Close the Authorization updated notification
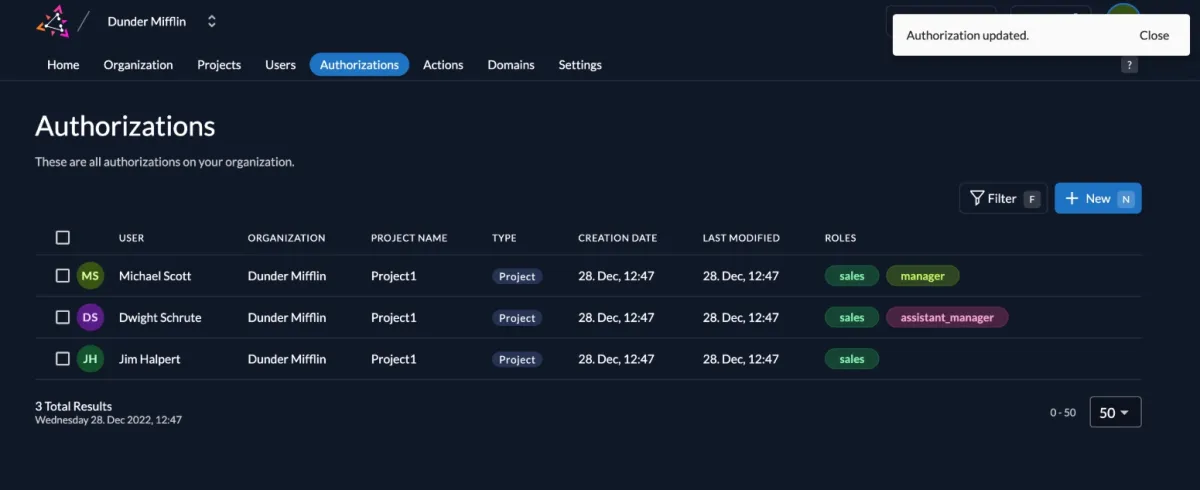 (x=1154, y=35)
